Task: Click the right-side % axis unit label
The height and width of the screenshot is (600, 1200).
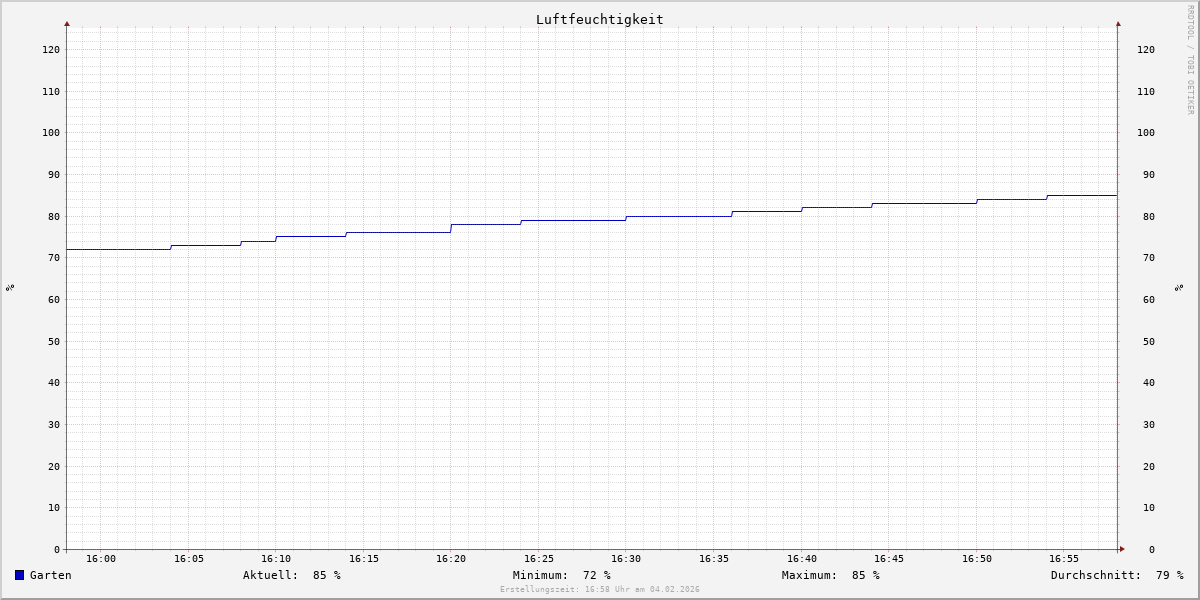Action: 1179,287
